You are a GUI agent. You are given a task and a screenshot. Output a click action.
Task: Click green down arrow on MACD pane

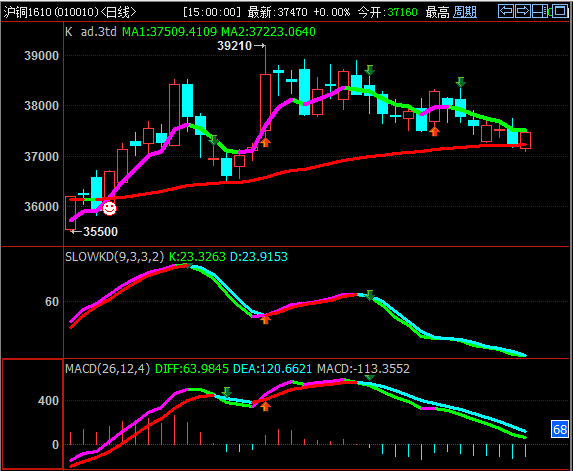227,392
